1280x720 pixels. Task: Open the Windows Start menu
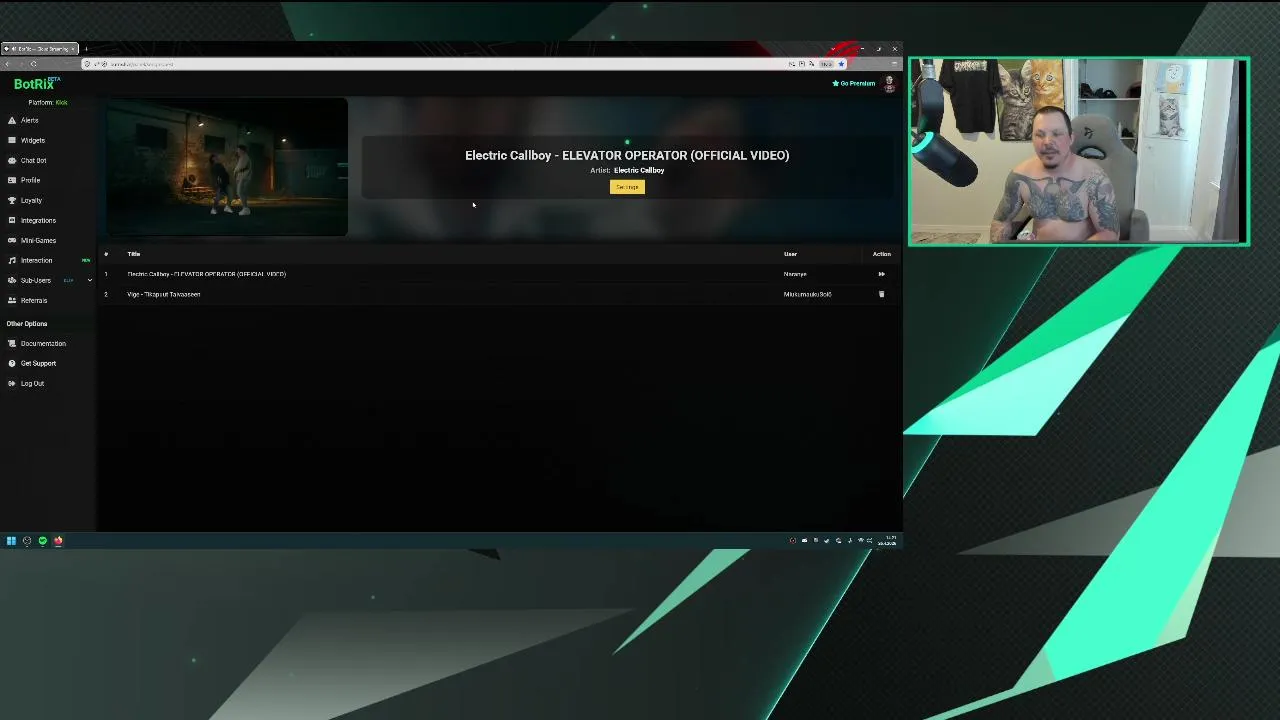11,541
